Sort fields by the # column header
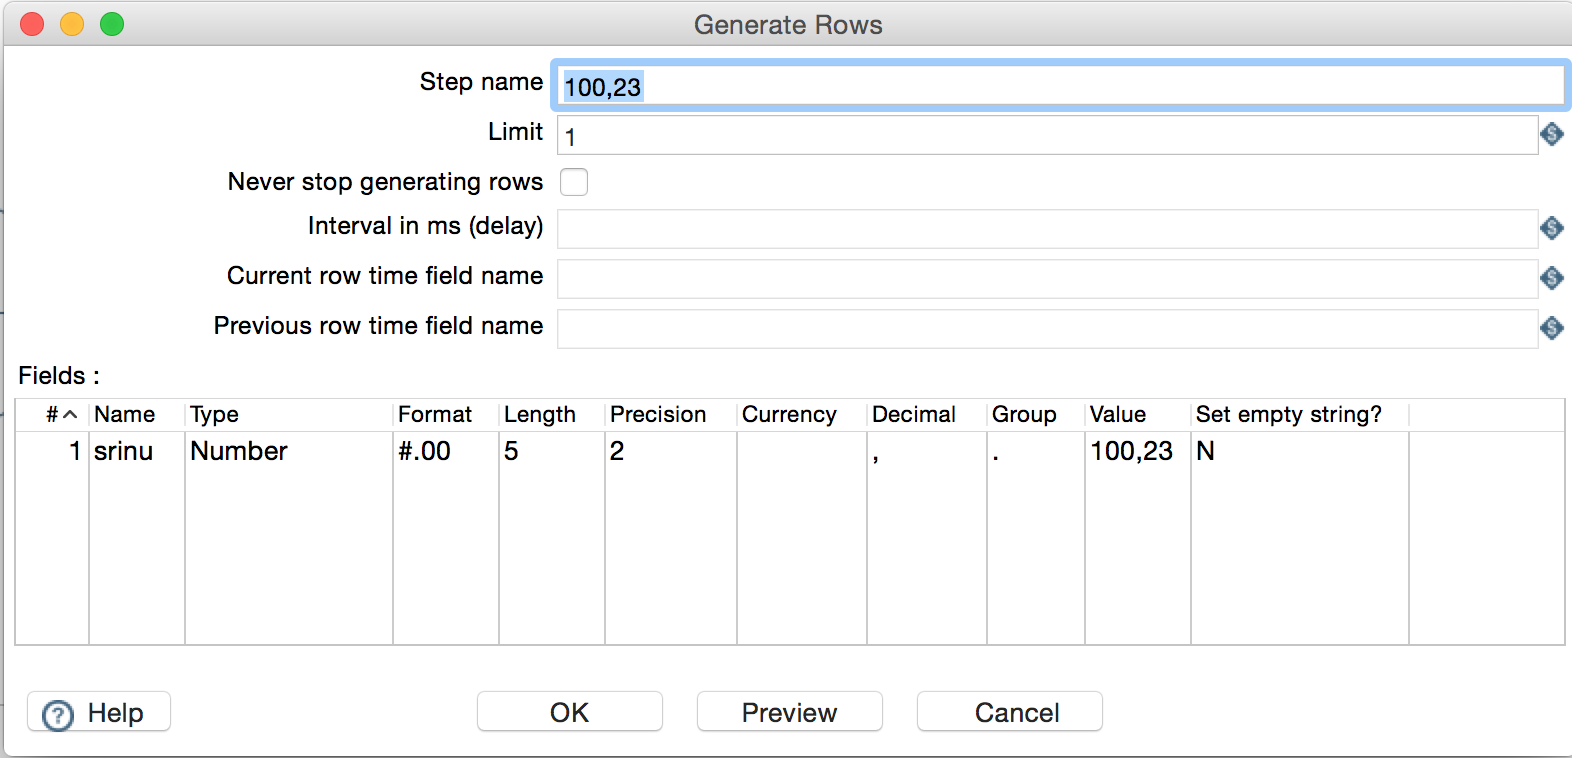Viewport: 1572px width, 758px height. 53,415
